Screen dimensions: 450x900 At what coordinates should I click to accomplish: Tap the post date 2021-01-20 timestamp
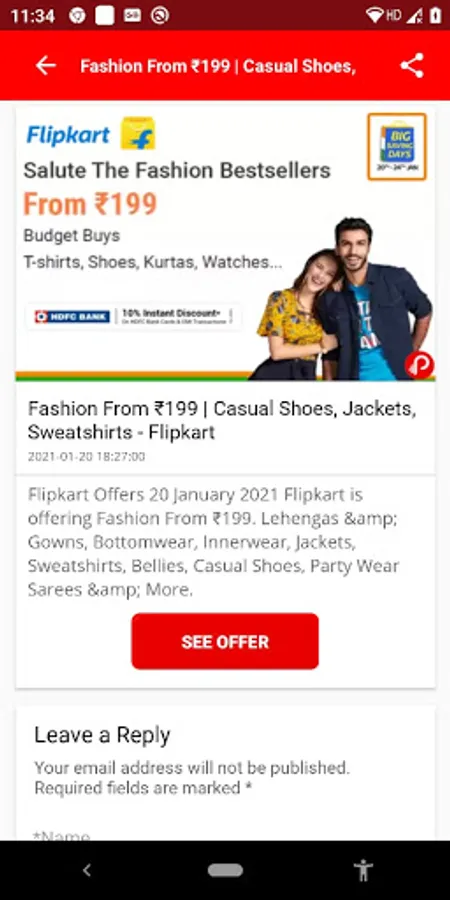point(86,457)
